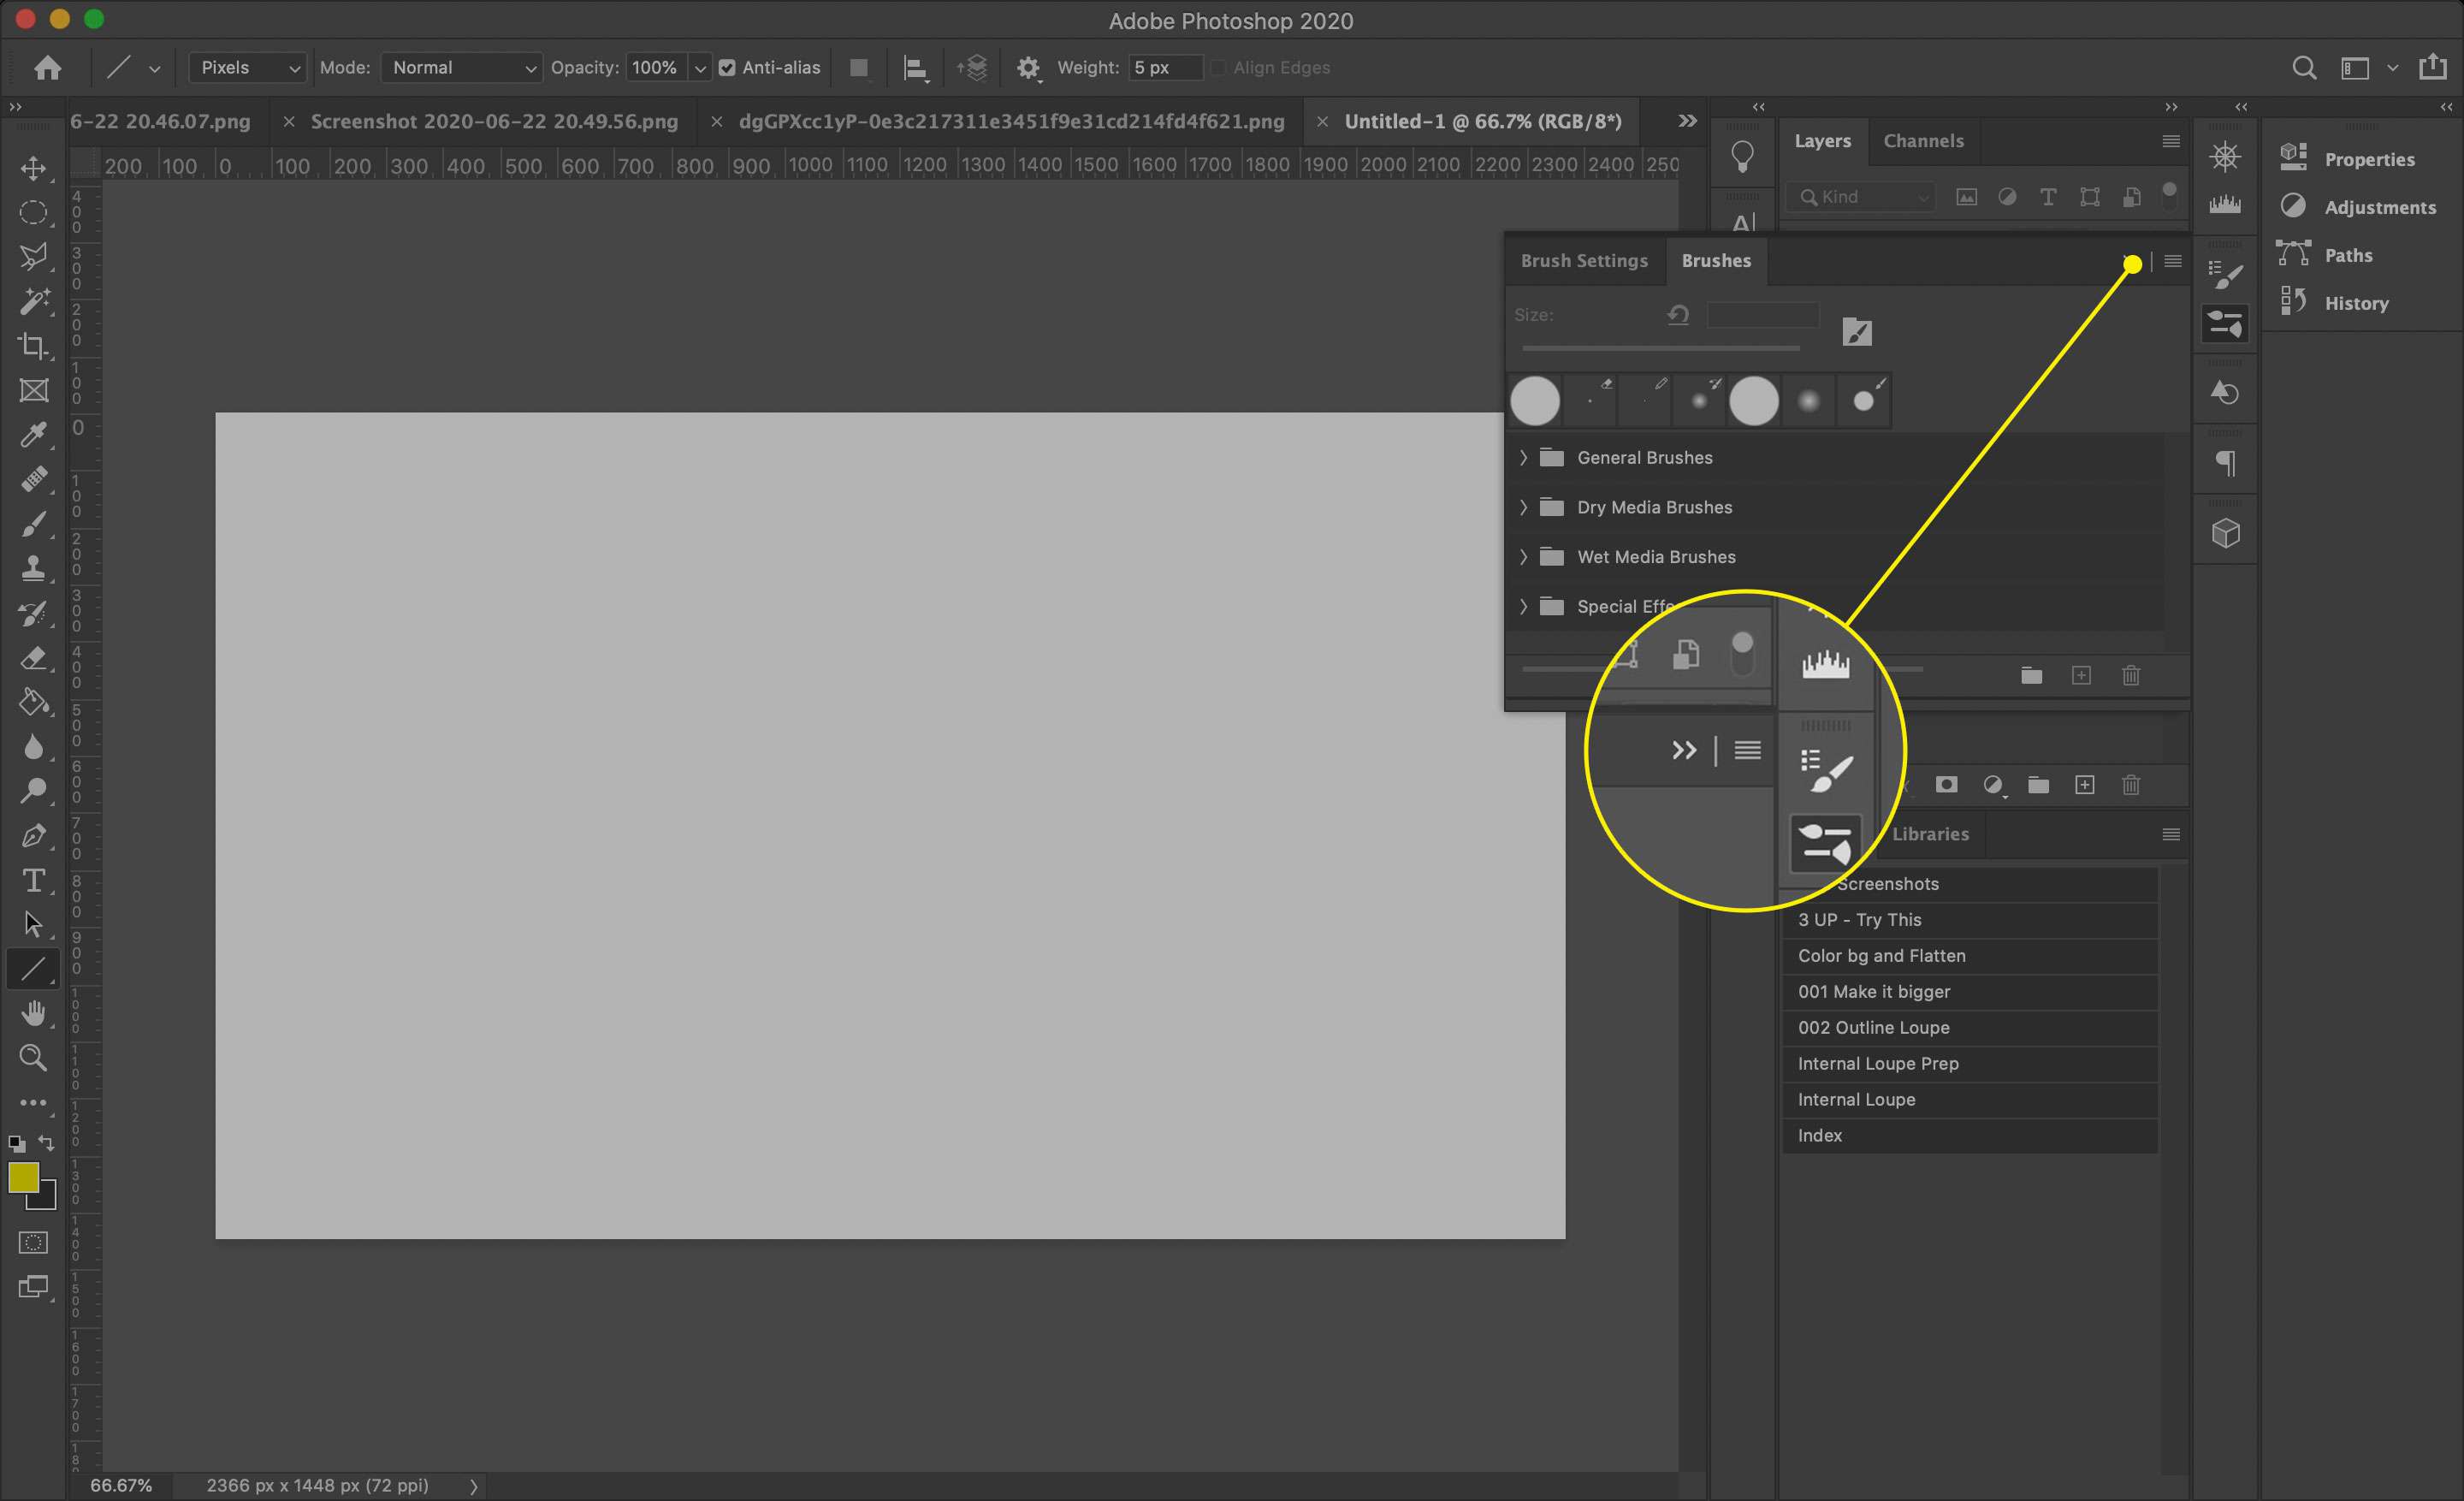Image resolution: width=2464 pixels, height=1501 pixels.
Task: Toggle the layer filter on/off switch
Action: click(2169, 195)
